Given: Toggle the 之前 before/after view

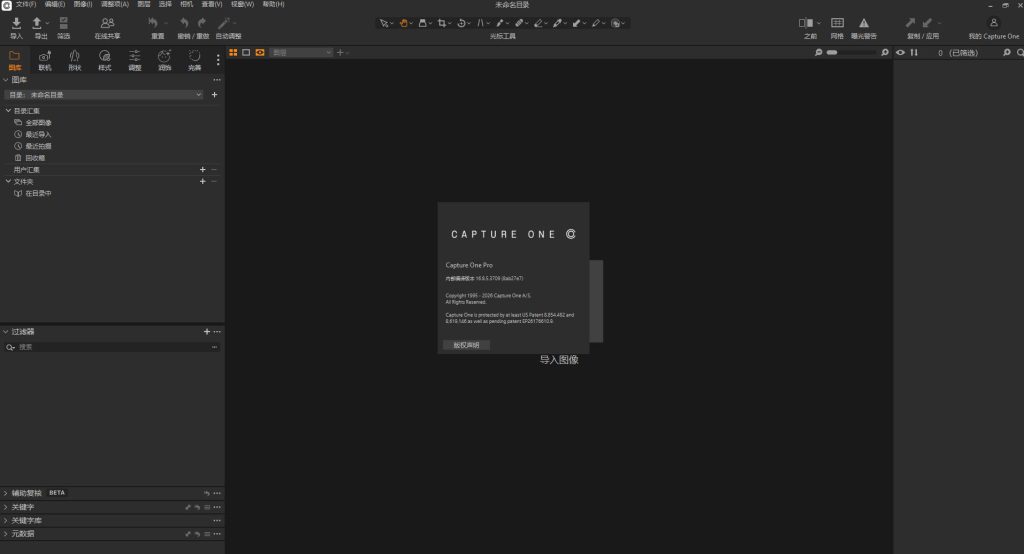Looking at the screenshot, I should click(x=806, y=23).
